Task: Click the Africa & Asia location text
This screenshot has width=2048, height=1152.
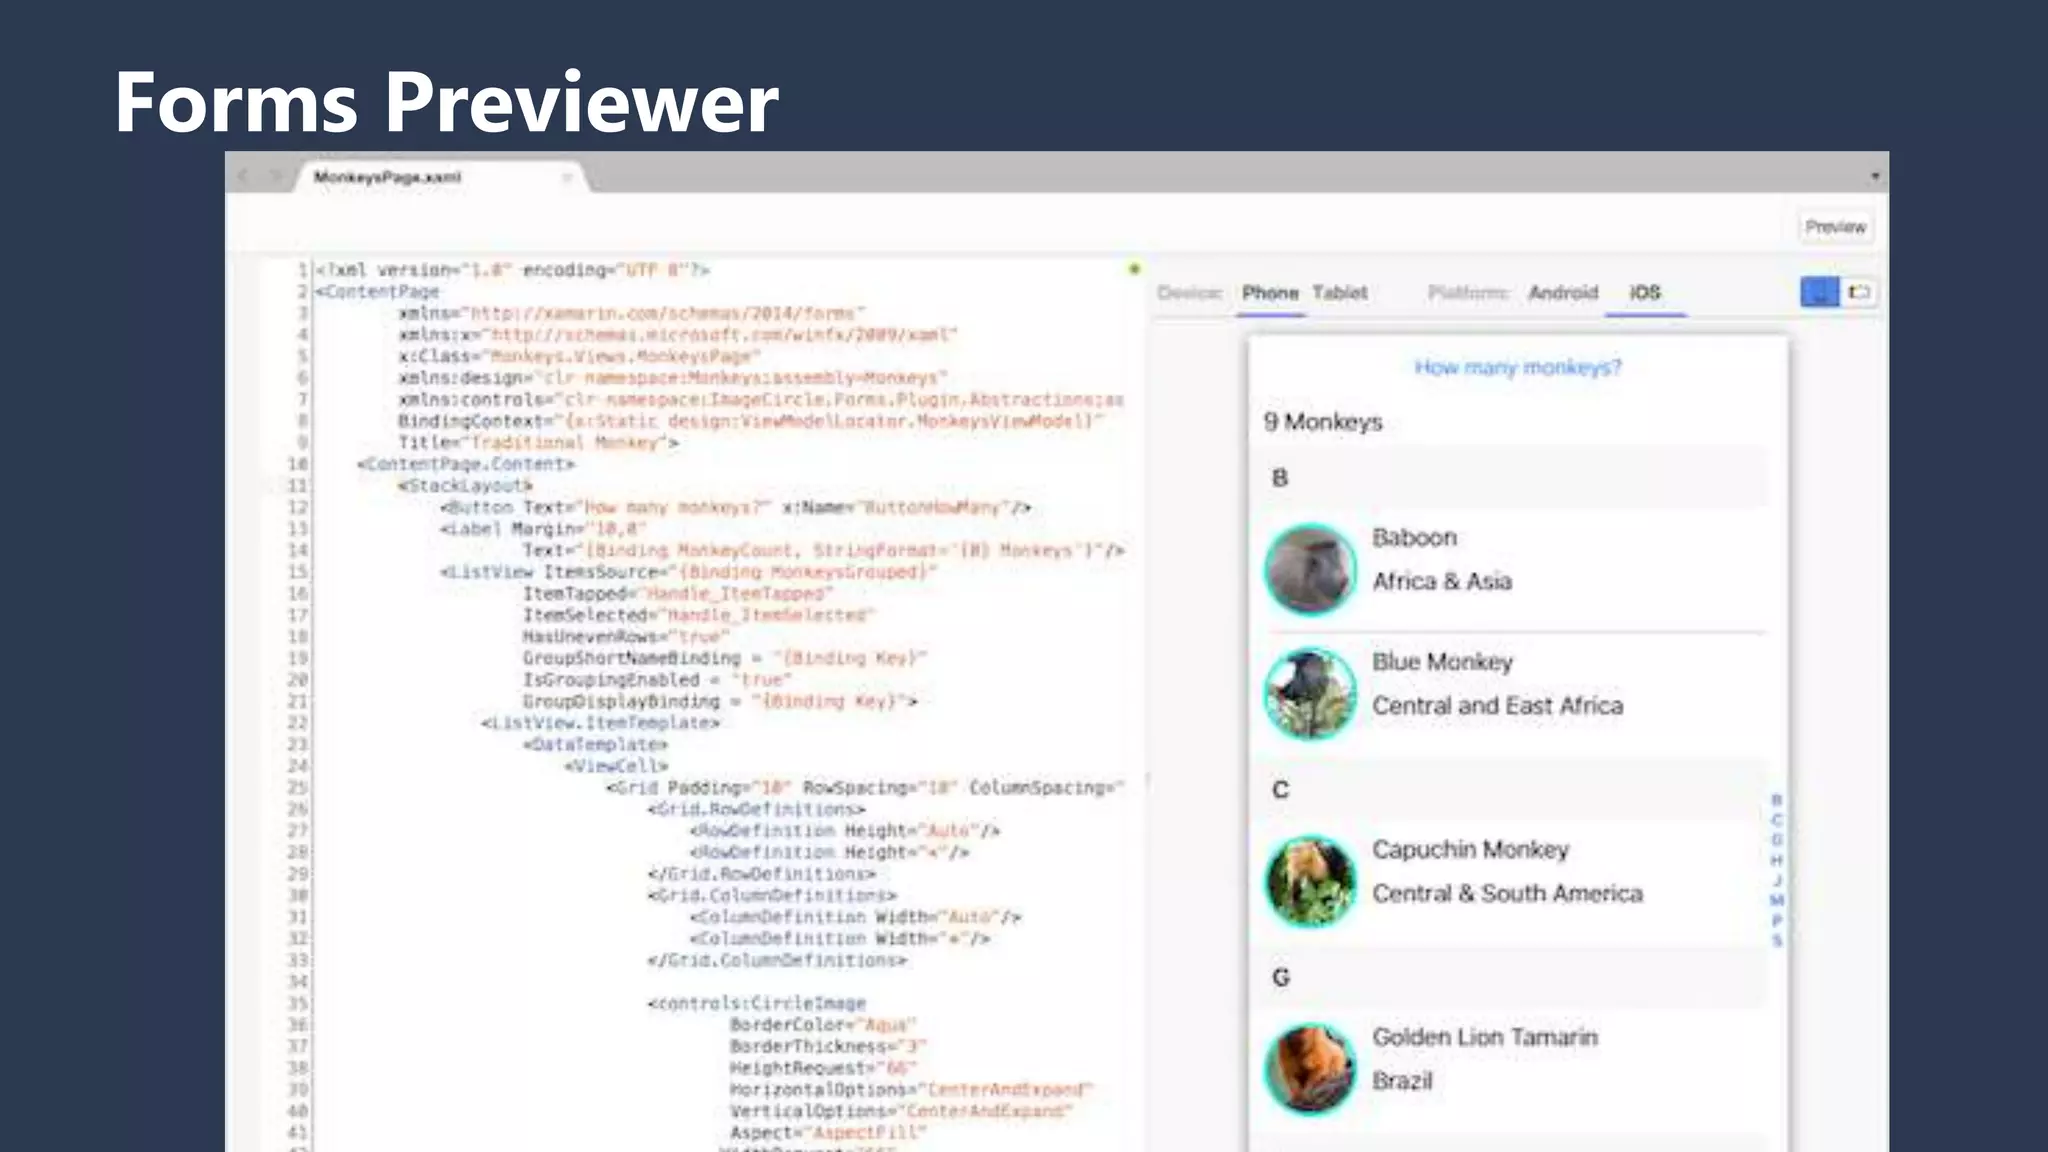Action: click(x=1441, y=581)
